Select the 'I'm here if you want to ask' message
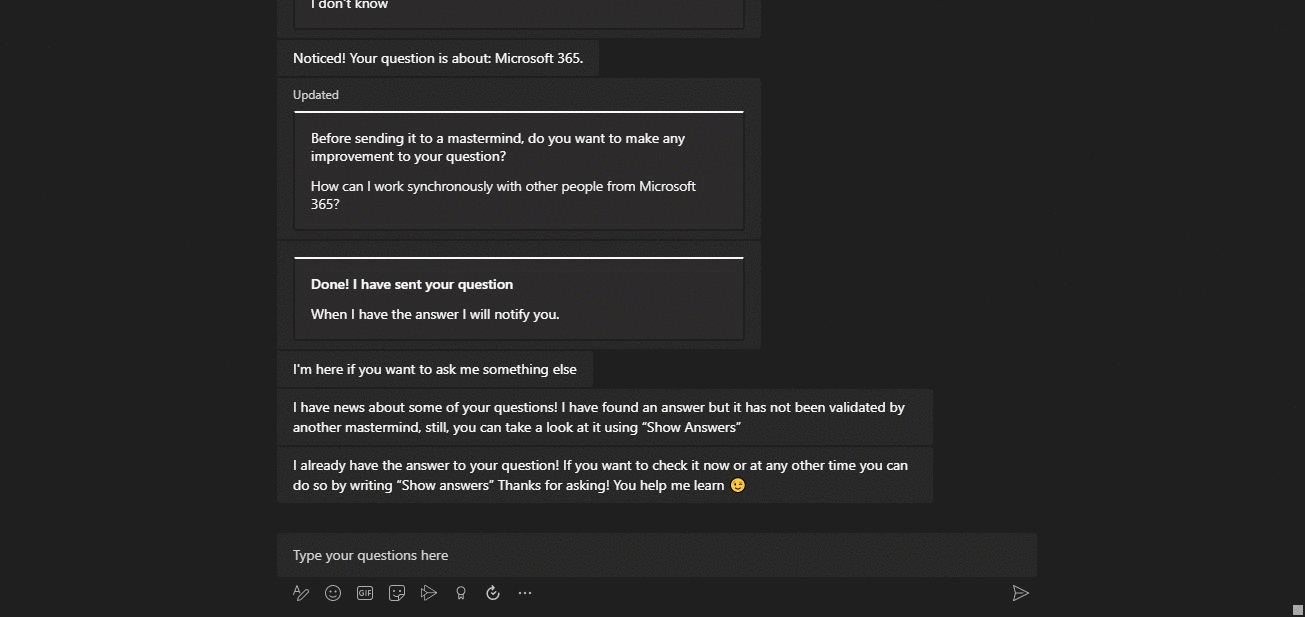Image resolution: width=1305 pixels, height=617 pixels. click(x=435, y=369)
